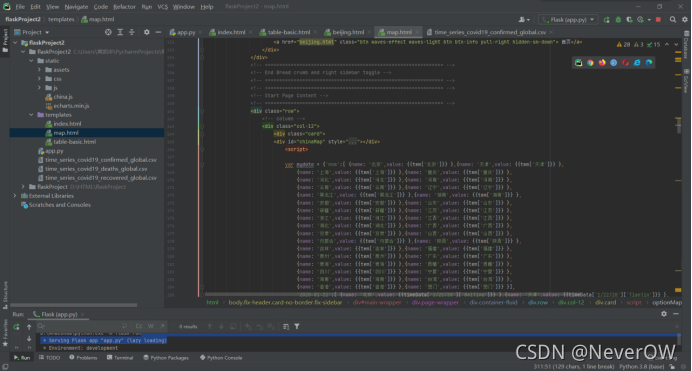This screenshot has width=692, height=371.
Task: Go to previous highlighted error arrow
Action: [x=667, y=45]
